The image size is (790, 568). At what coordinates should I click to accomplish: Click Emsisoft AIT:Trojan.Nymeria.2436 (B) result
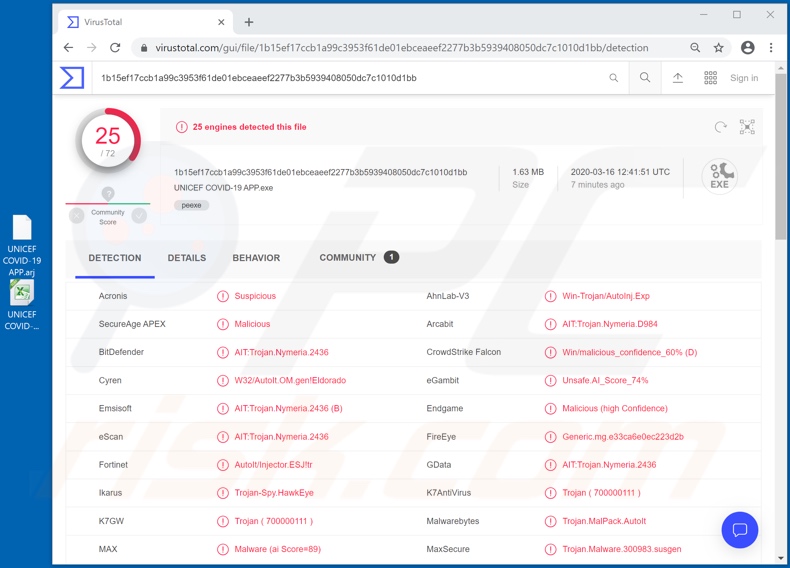288,408
